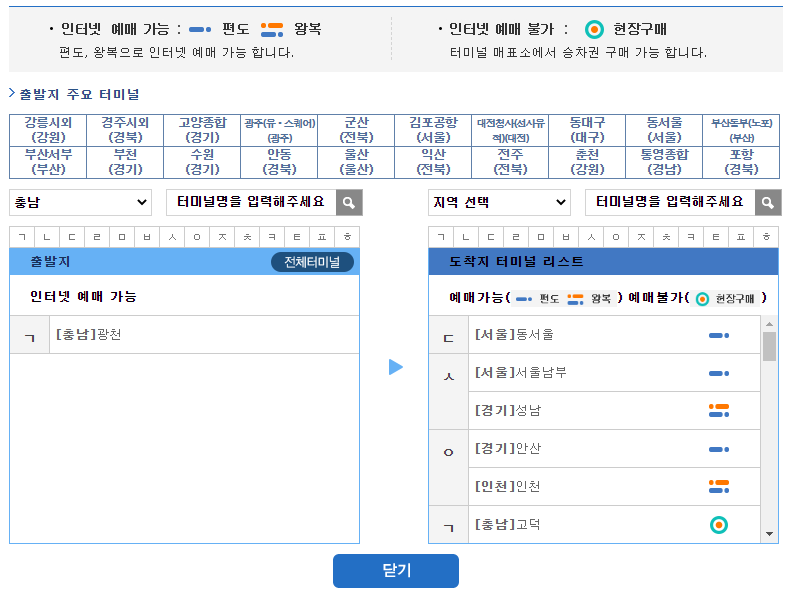
Task: Click the arrival list scrollbar thumb
Action: coord(769,347)
